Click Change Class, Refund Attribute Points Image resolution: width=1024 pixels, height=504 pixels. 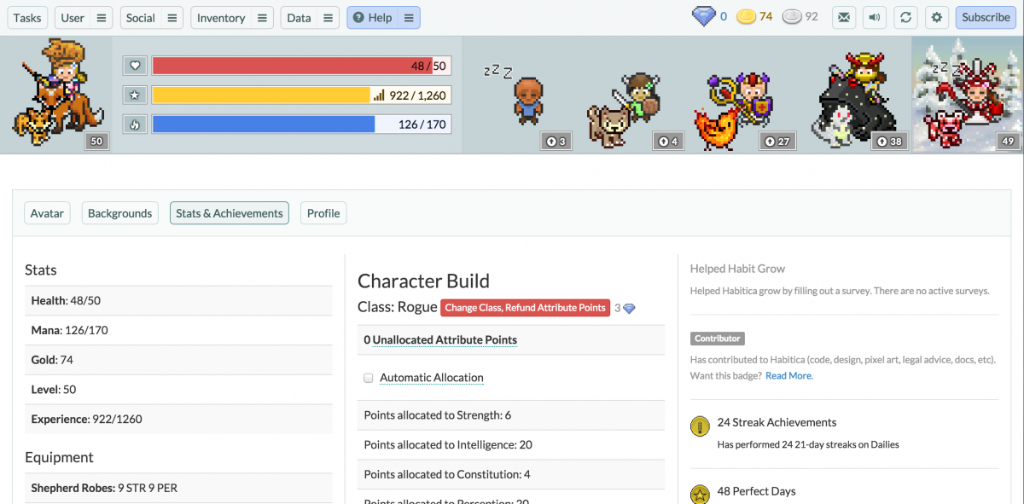pyautogui.click(x=526, y=307)
